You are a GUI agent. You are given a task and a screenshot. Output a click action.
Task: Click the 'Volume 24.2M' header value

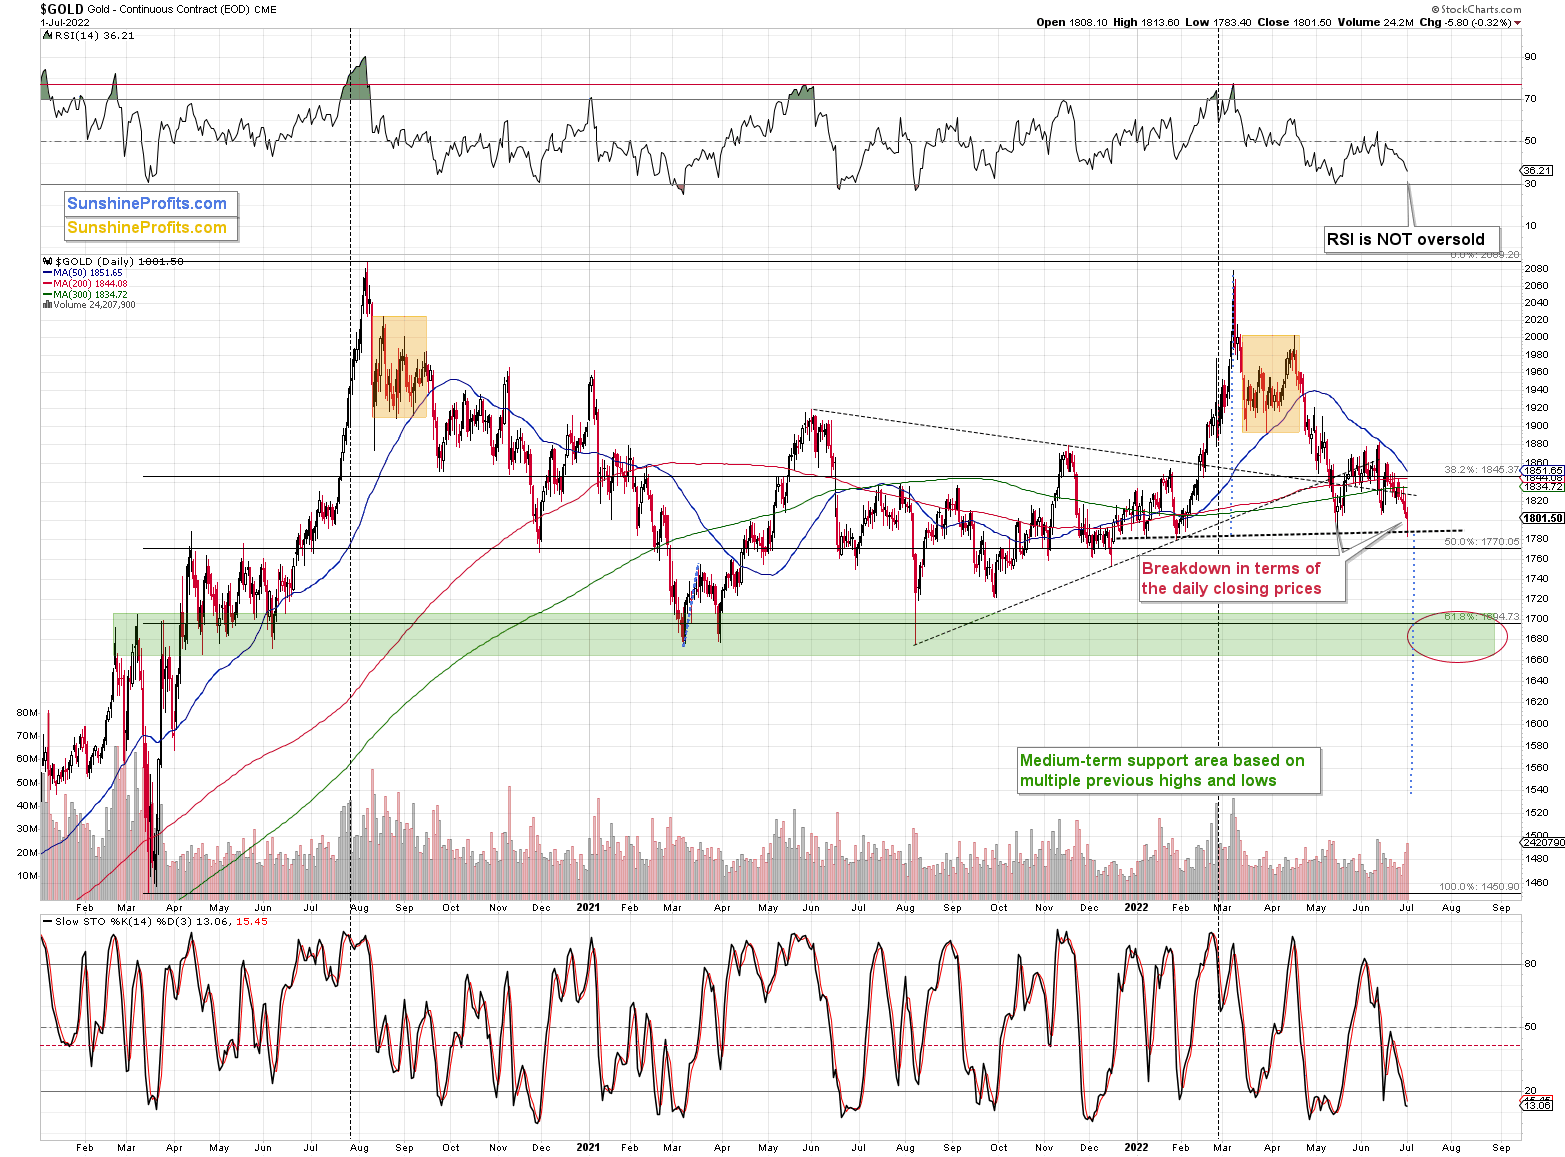[x=1375, y=22]
